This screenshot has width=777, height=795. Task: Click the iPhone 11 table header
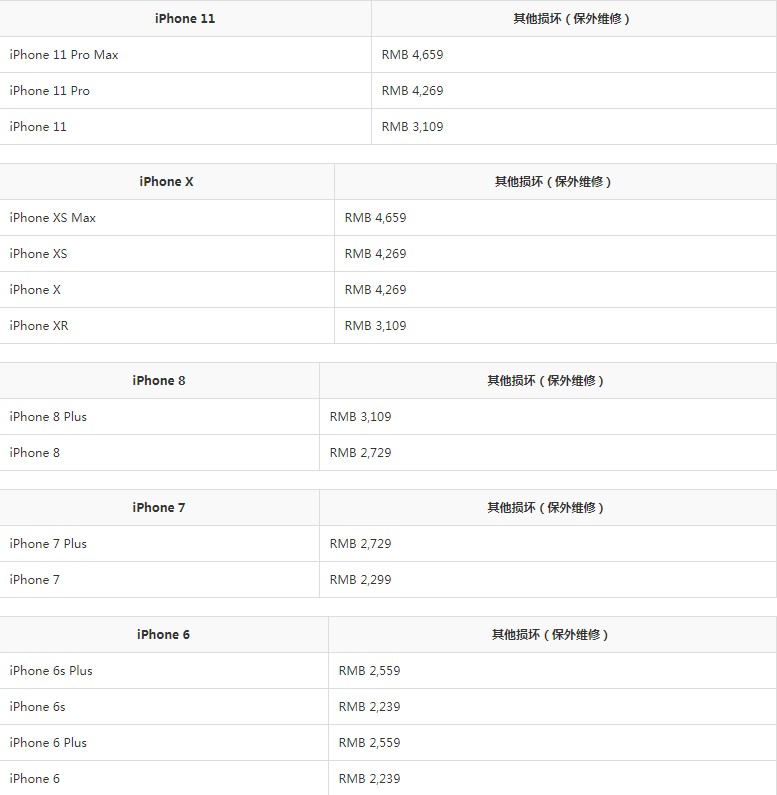point(185,18)
